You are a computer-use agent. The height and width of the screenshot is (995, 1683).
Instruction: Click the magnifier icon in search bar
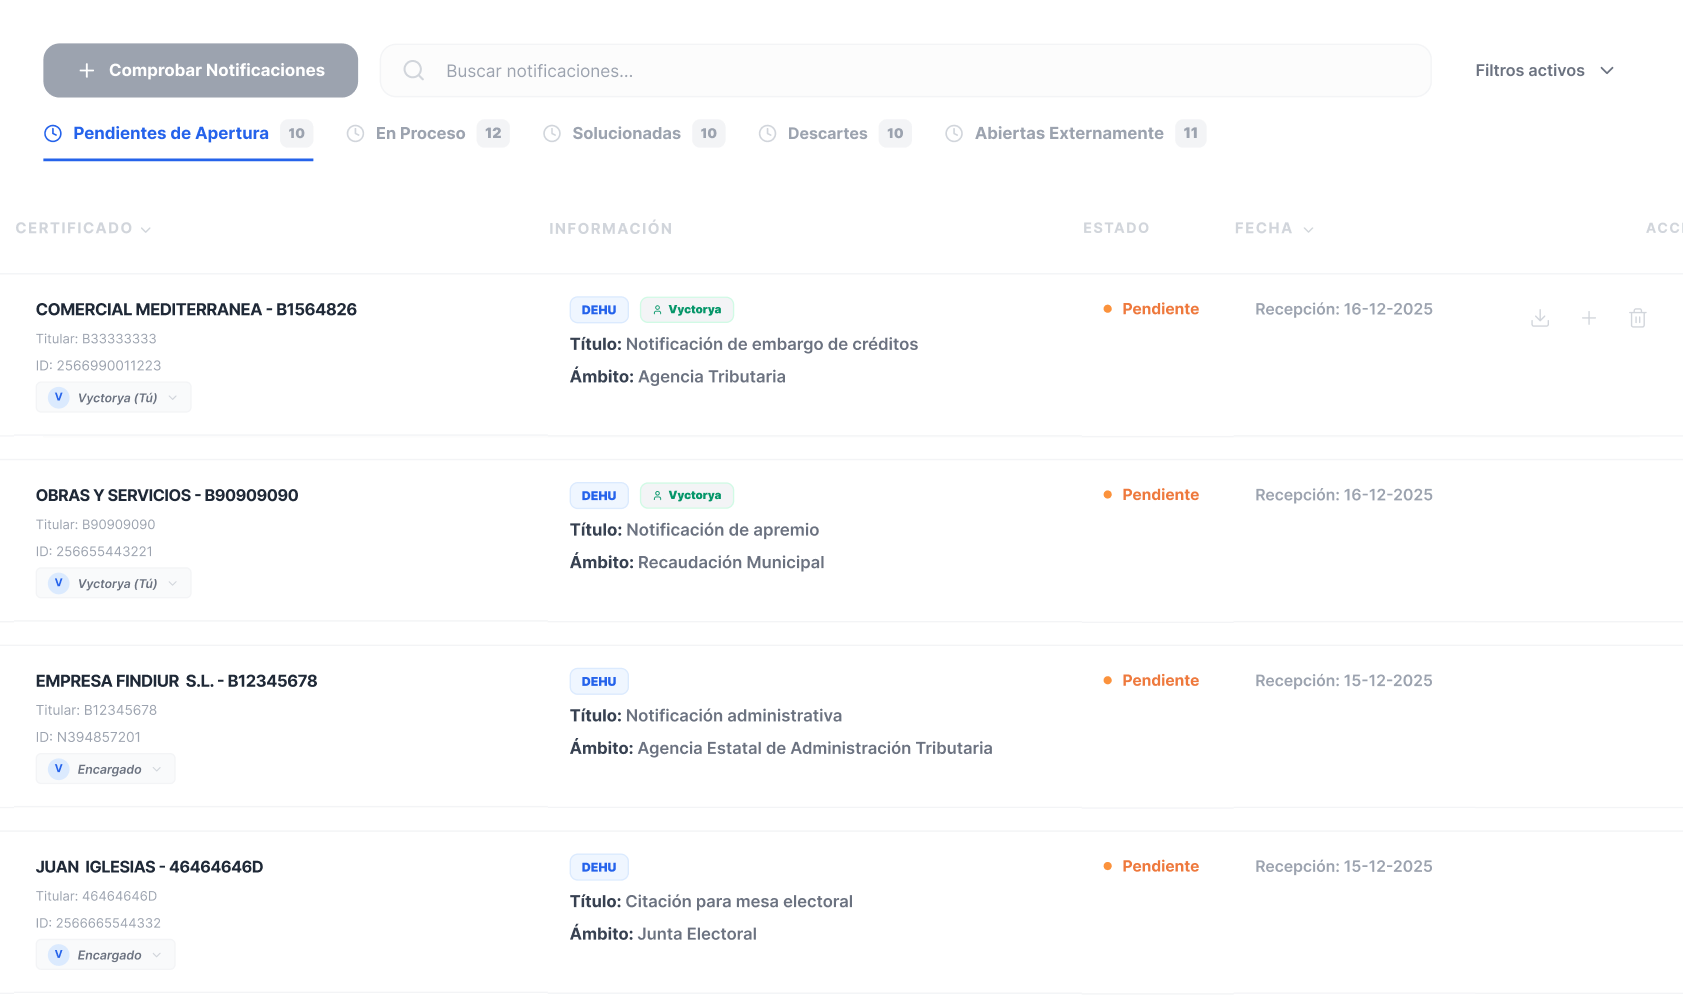point(414,71)
